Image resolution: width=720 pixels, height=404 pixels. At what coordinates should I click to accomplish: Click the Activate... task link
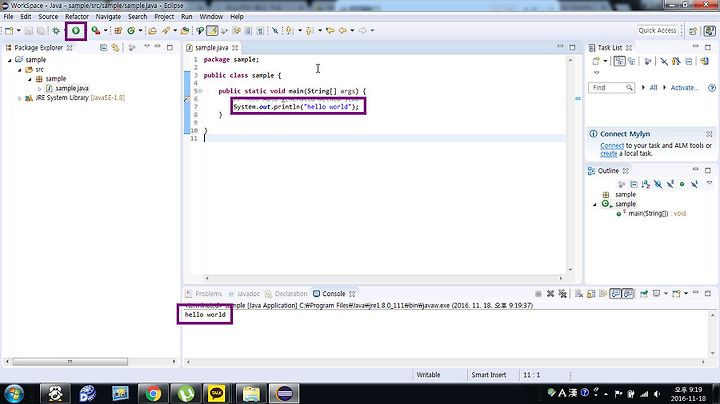pyautogui.click(x=684, y=88)
